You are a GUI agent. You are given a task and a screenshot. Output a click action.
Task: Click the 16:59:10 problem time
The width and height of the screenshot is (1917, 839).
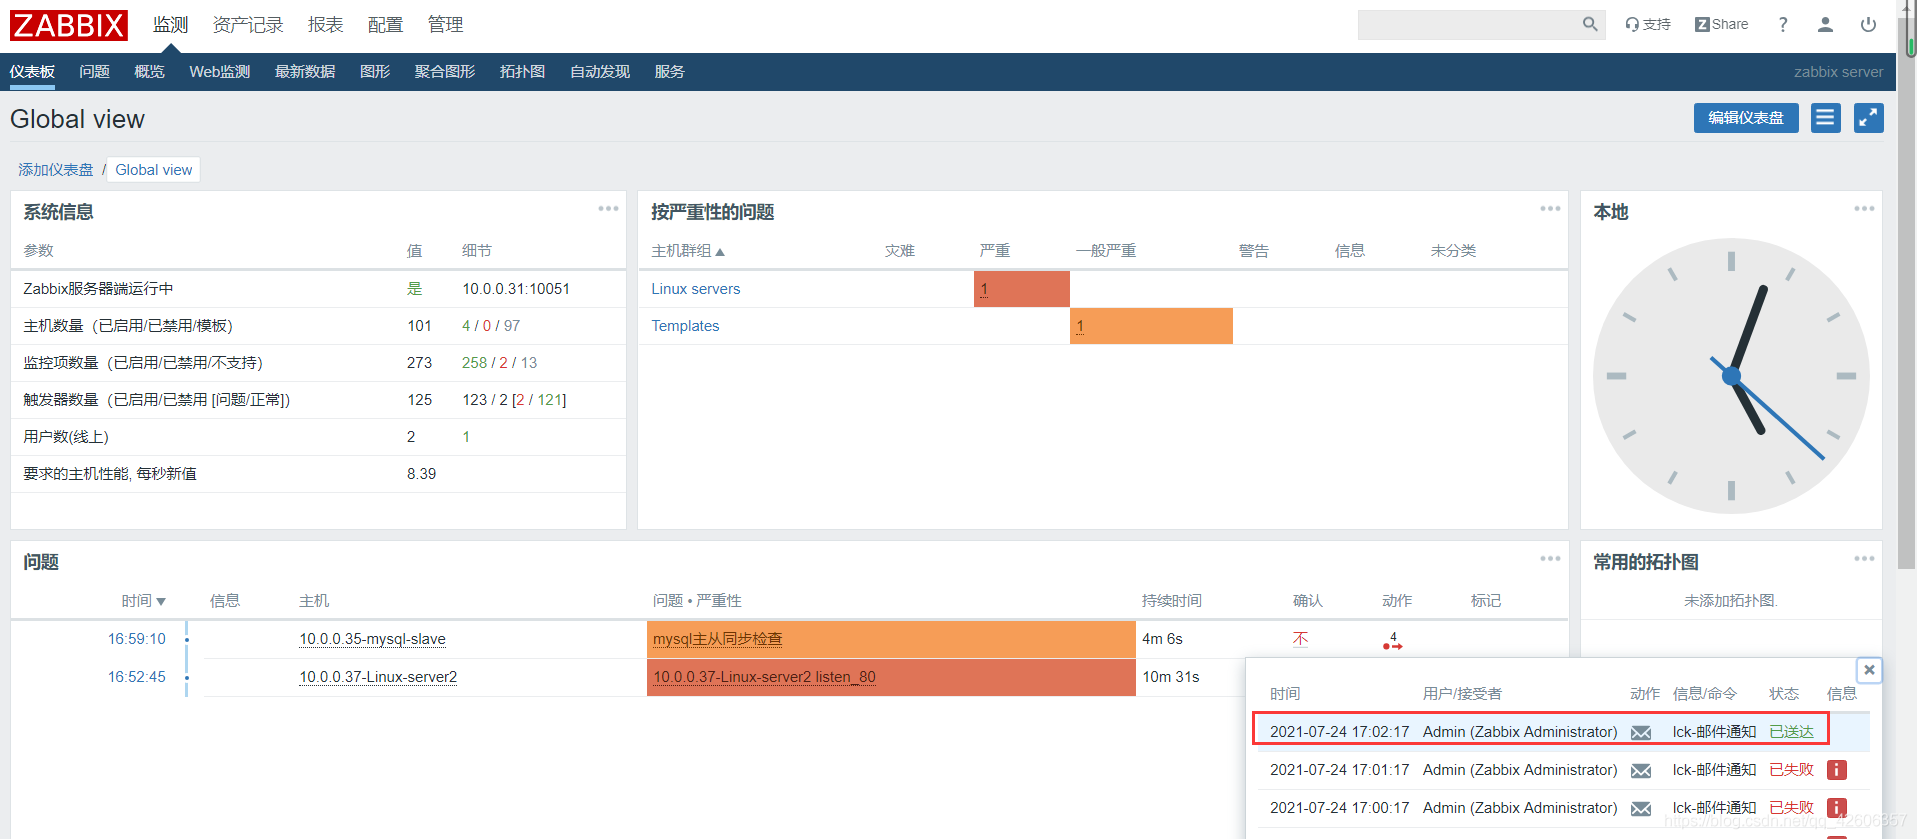tap(137, 639)
